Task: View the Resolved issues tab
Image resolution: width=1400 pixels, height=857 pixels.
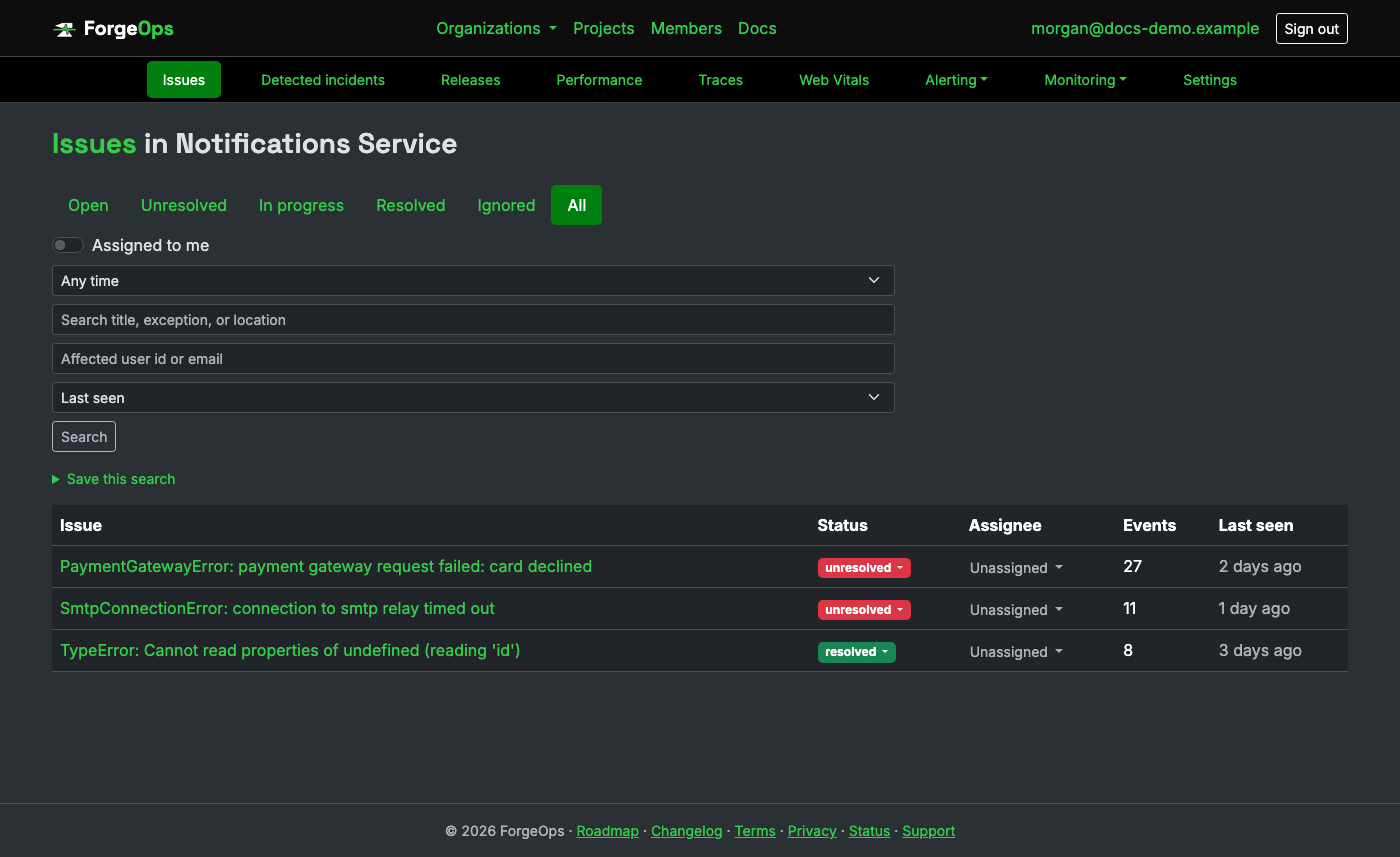Action: [410, 205]
